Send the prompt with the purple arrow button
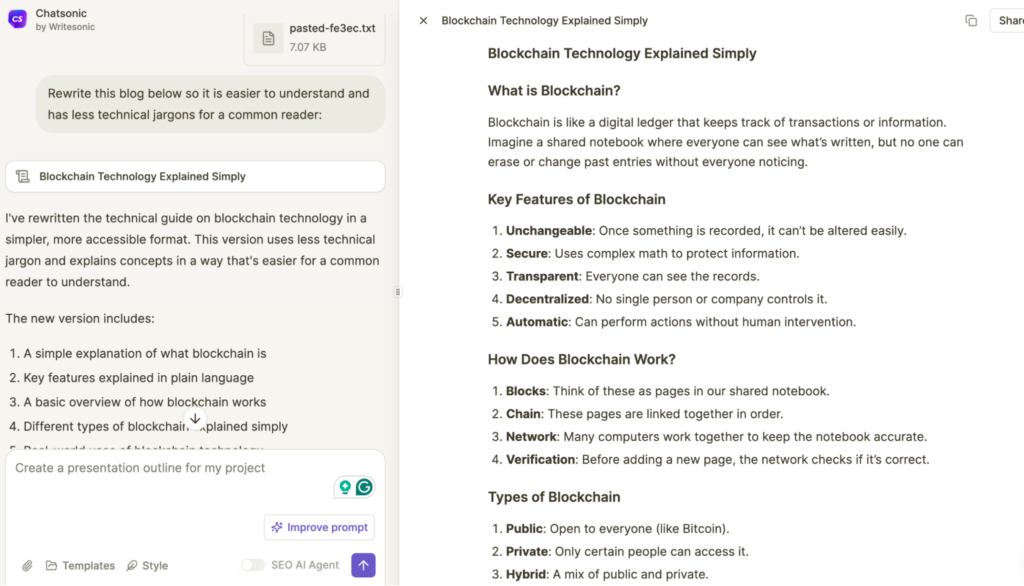1024x586 pixels. coord(364,565)
